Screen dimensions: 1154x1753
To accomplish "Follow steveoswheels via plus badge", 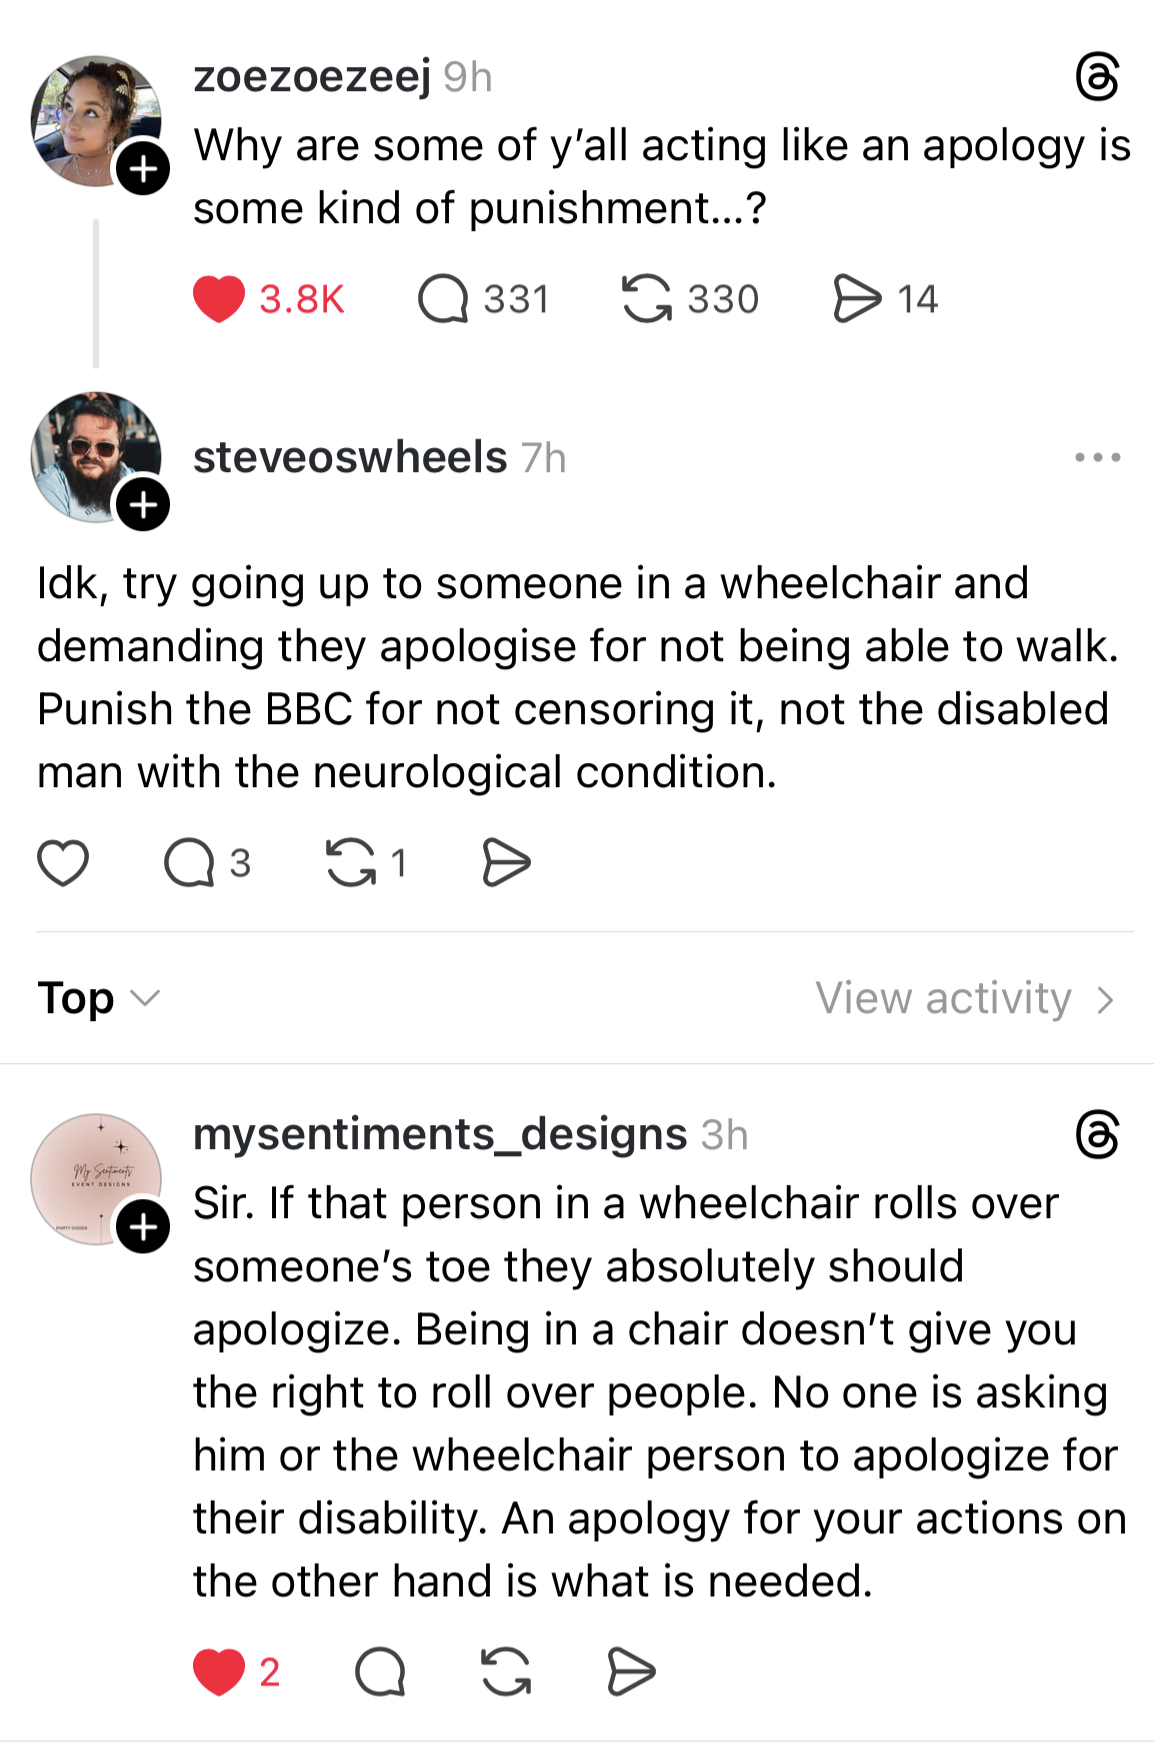I will [143, 504].
